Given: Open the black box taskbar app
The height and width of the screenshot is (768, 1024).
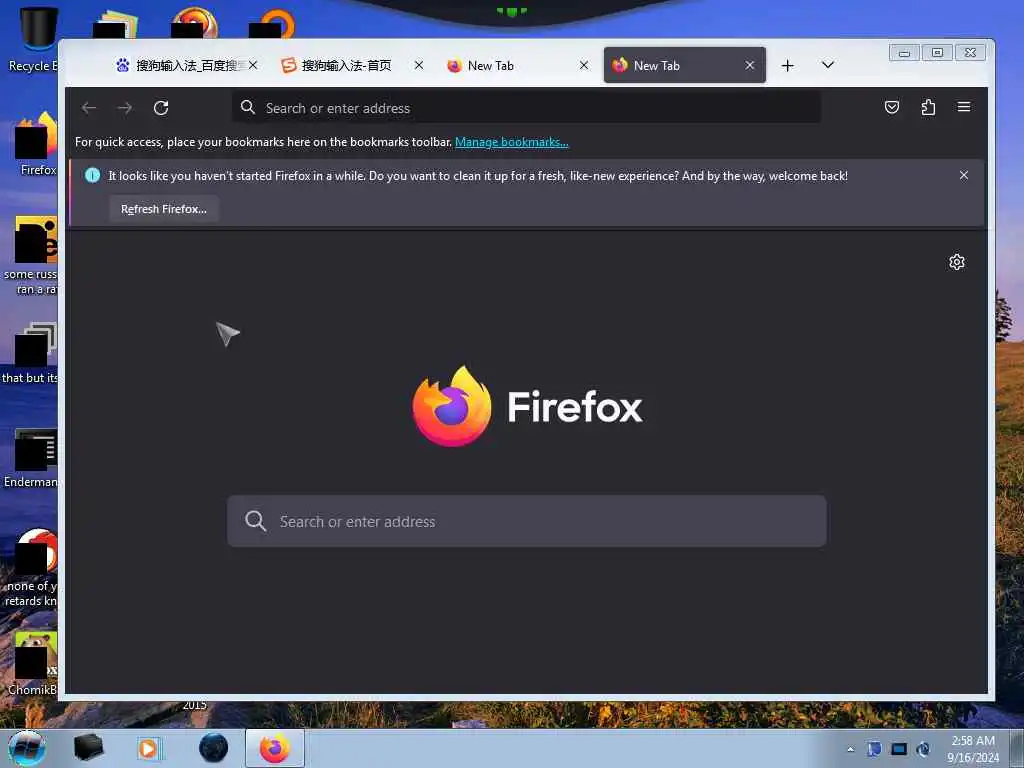Looking at the screenshot, I should pyautogui.click(x=88, y=747).
